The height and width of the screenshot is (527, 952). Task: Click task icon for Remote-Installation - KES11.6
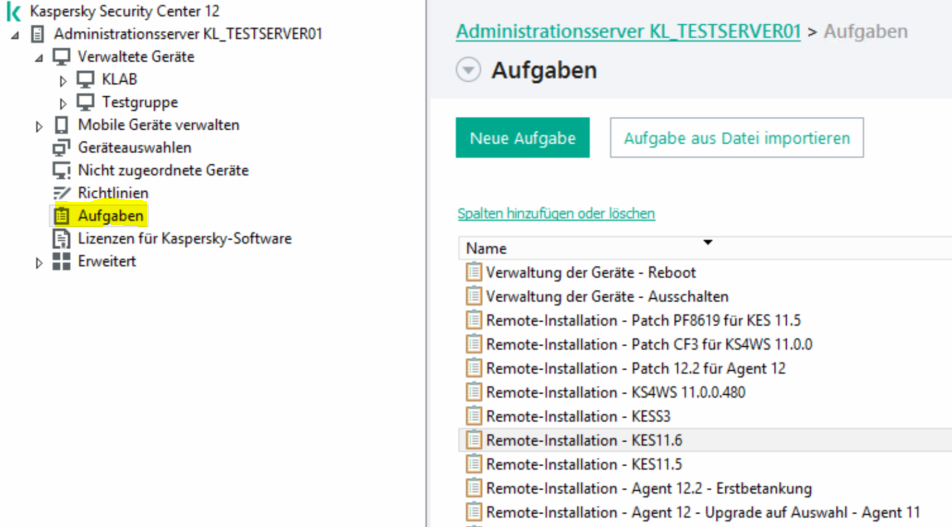point(474,440)
